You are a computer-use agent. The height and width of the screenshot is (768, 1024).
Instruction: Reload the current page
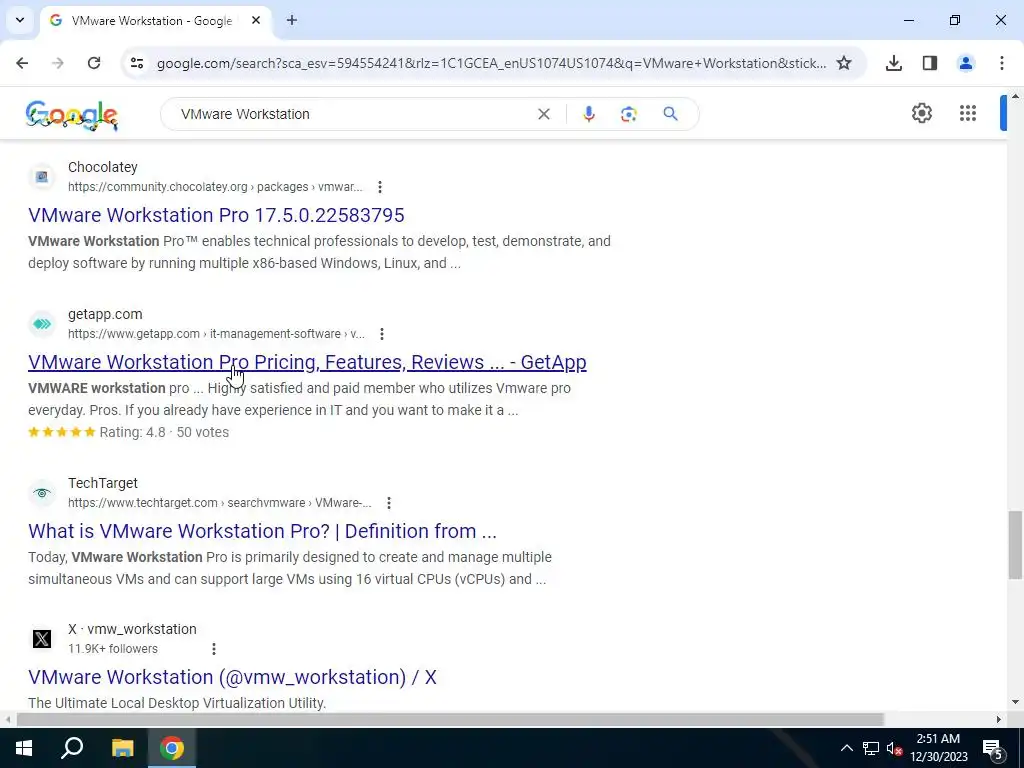[x=94, y=63]
